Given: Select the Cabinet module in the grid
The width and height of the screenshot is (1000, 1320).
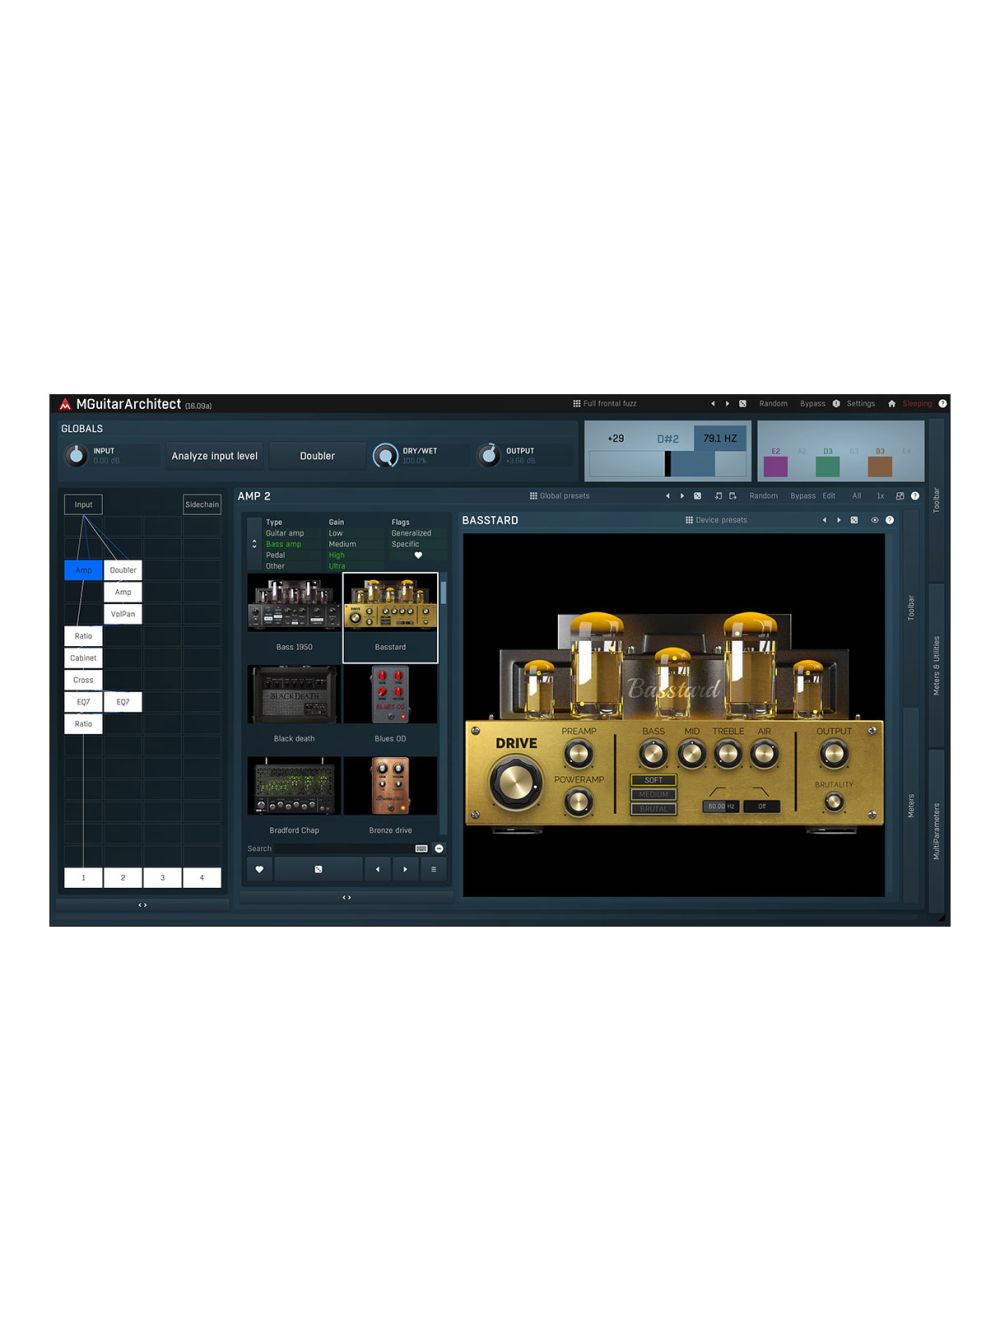Looking at the screenshot, I should tap(83, 658).
